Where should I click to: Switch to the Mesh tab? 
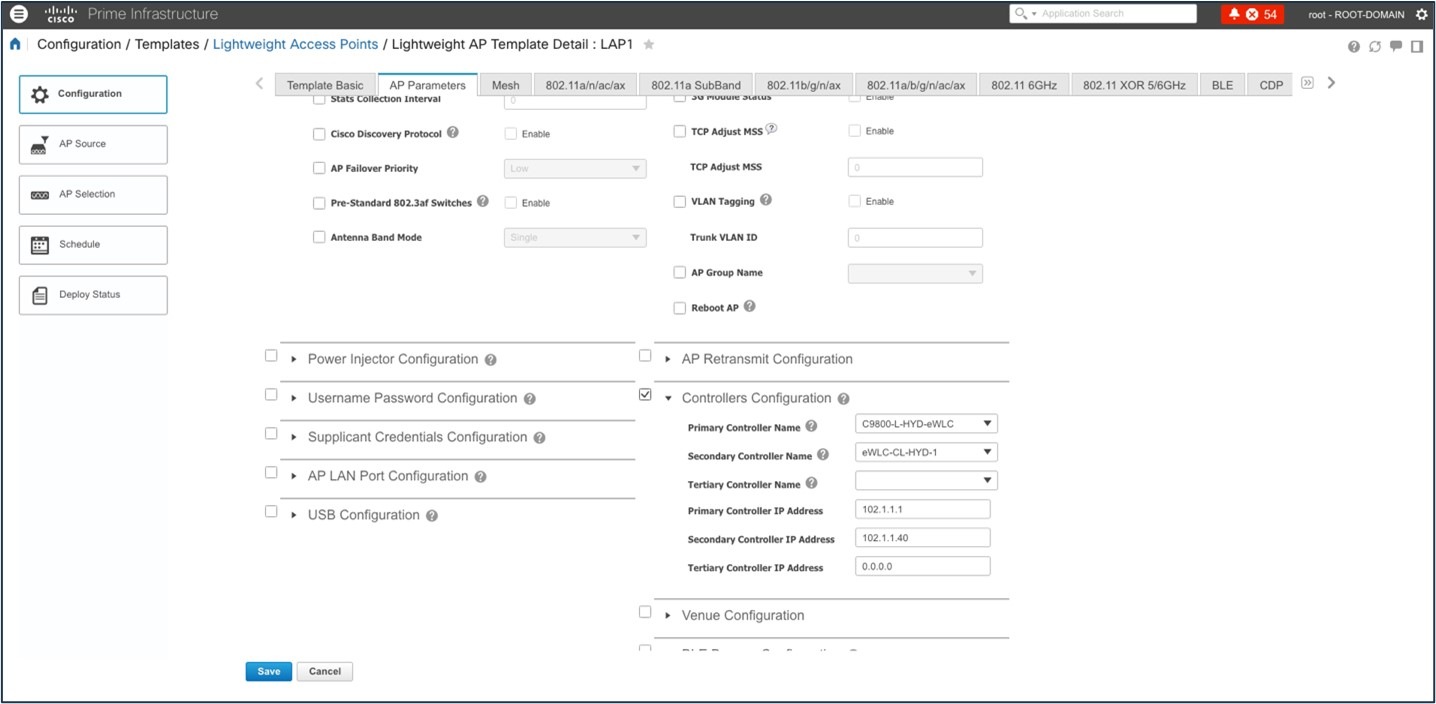pyautogui.click(x=505, y=84)
